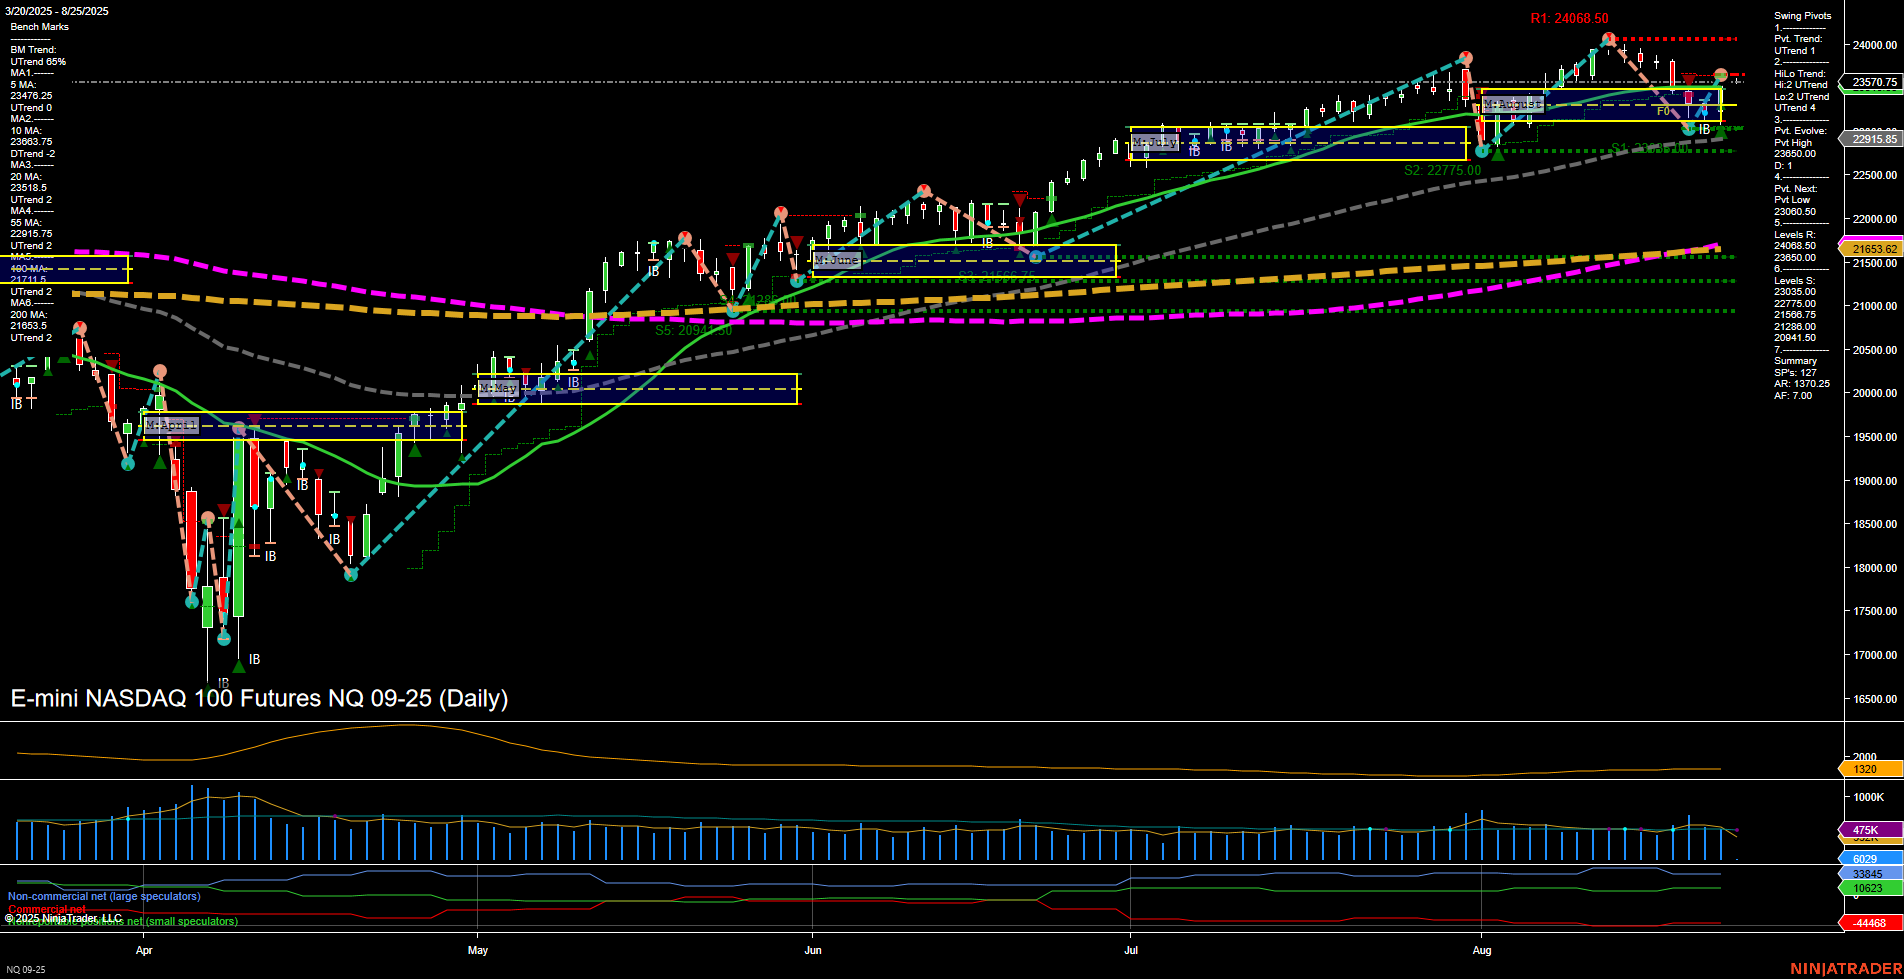Toggle the Non-commercial net (large speculators) legend
The image size is (1904, 979).
click(x=103, y=897)
